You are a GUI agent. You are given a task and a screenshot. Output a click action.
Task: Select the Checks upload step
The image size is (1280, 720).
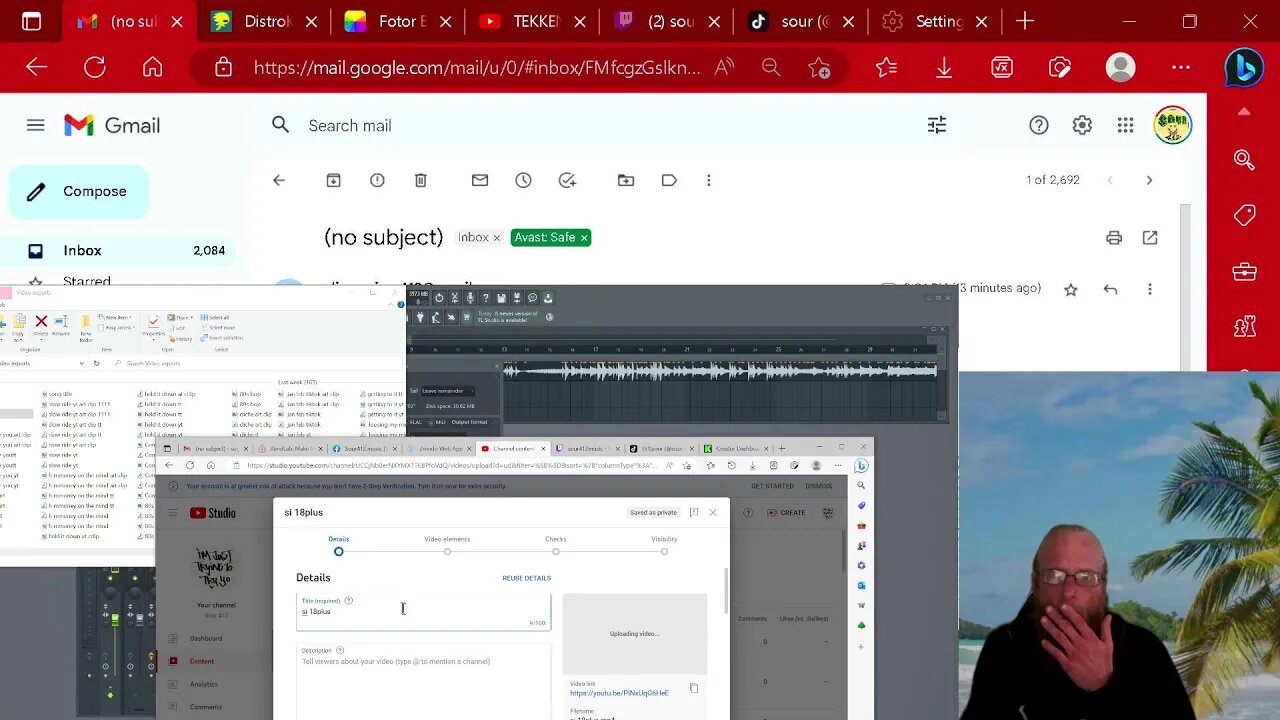coord(555,545)
